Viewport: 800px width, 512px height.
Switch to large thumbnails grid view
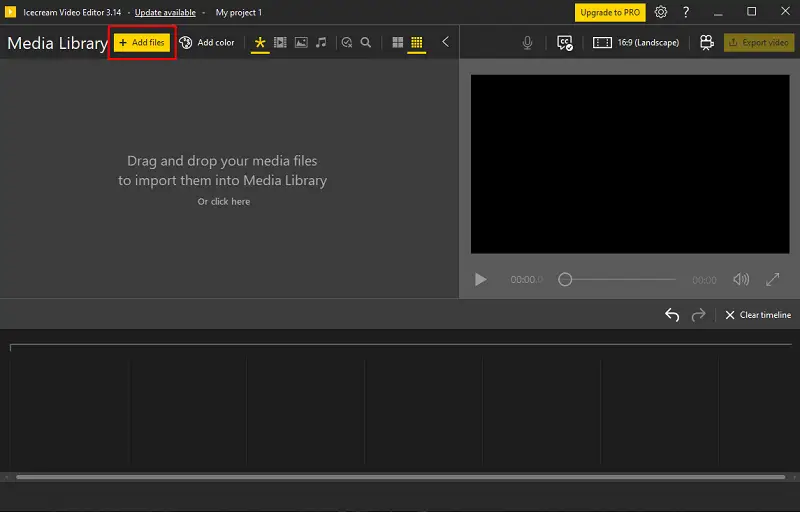pyautogui.click(x=397, y=42)
